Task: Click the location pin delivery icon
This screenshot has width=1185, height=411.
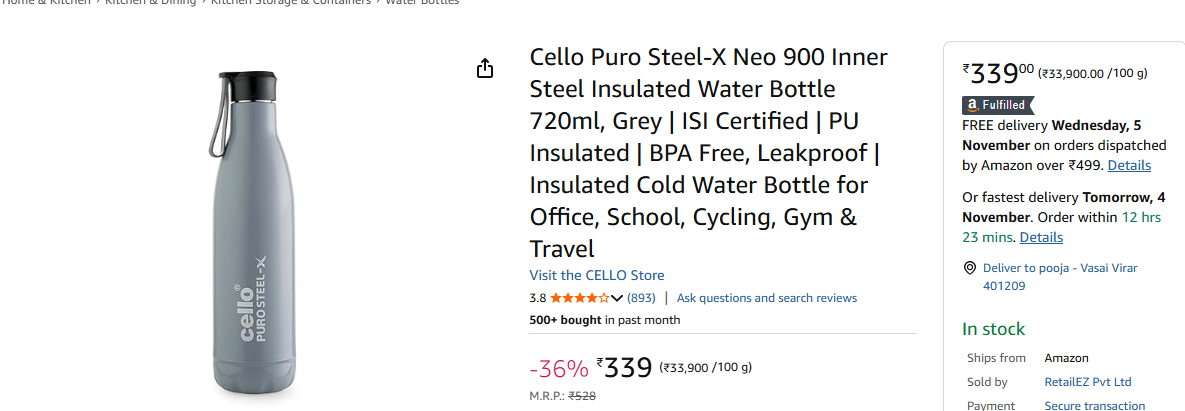Action: [969, 268]
